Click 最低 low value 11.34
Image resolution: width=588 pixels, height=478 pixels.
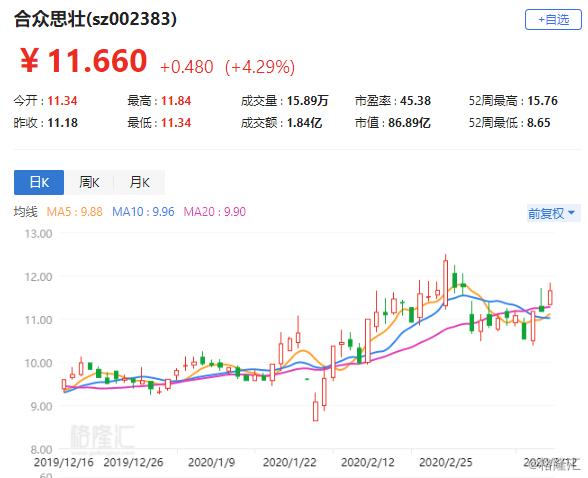(x=176, y=123)
